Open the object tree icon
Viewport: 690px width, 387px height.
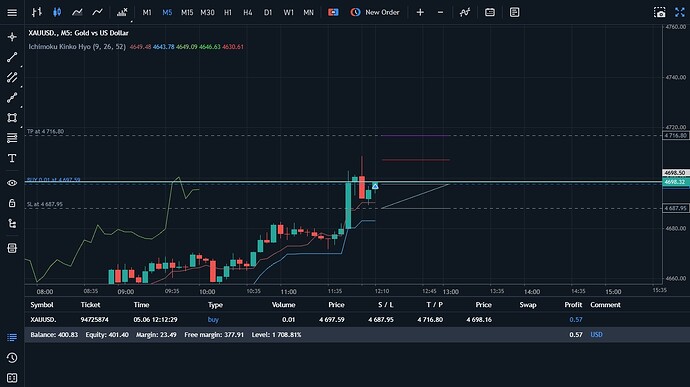pyautogui.click(x=12, y=224)
